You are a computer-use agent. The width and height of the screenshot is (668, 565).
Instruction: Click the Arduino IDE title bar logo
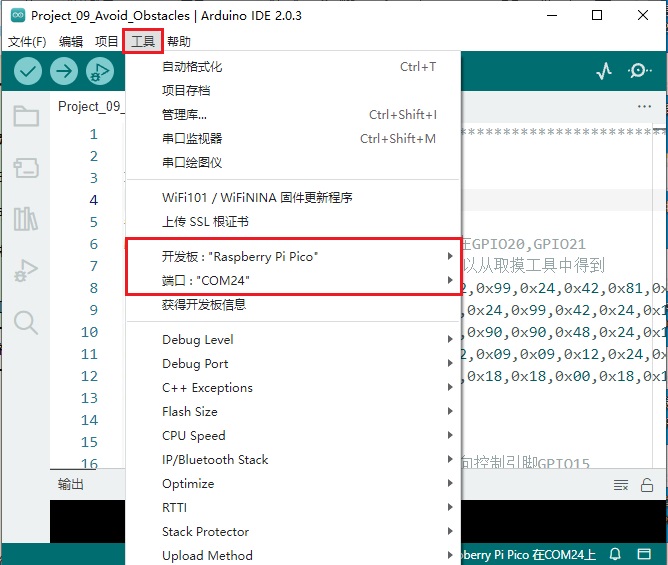point(18,16)
